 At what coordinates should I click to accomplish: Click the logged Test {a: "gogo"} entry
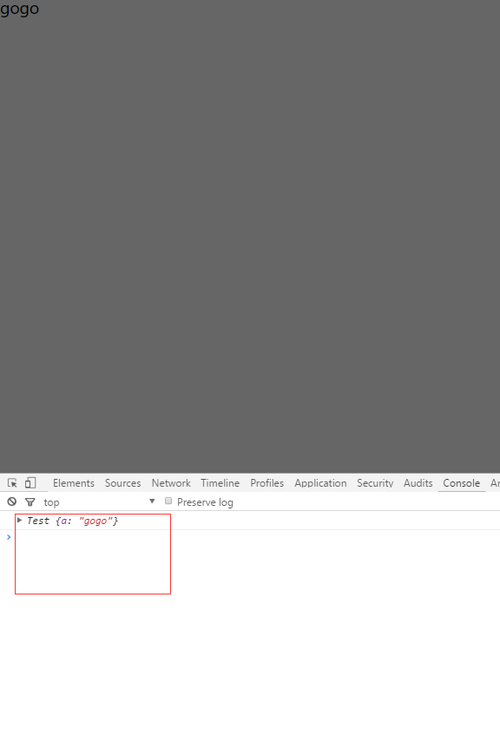coord(72,520)
